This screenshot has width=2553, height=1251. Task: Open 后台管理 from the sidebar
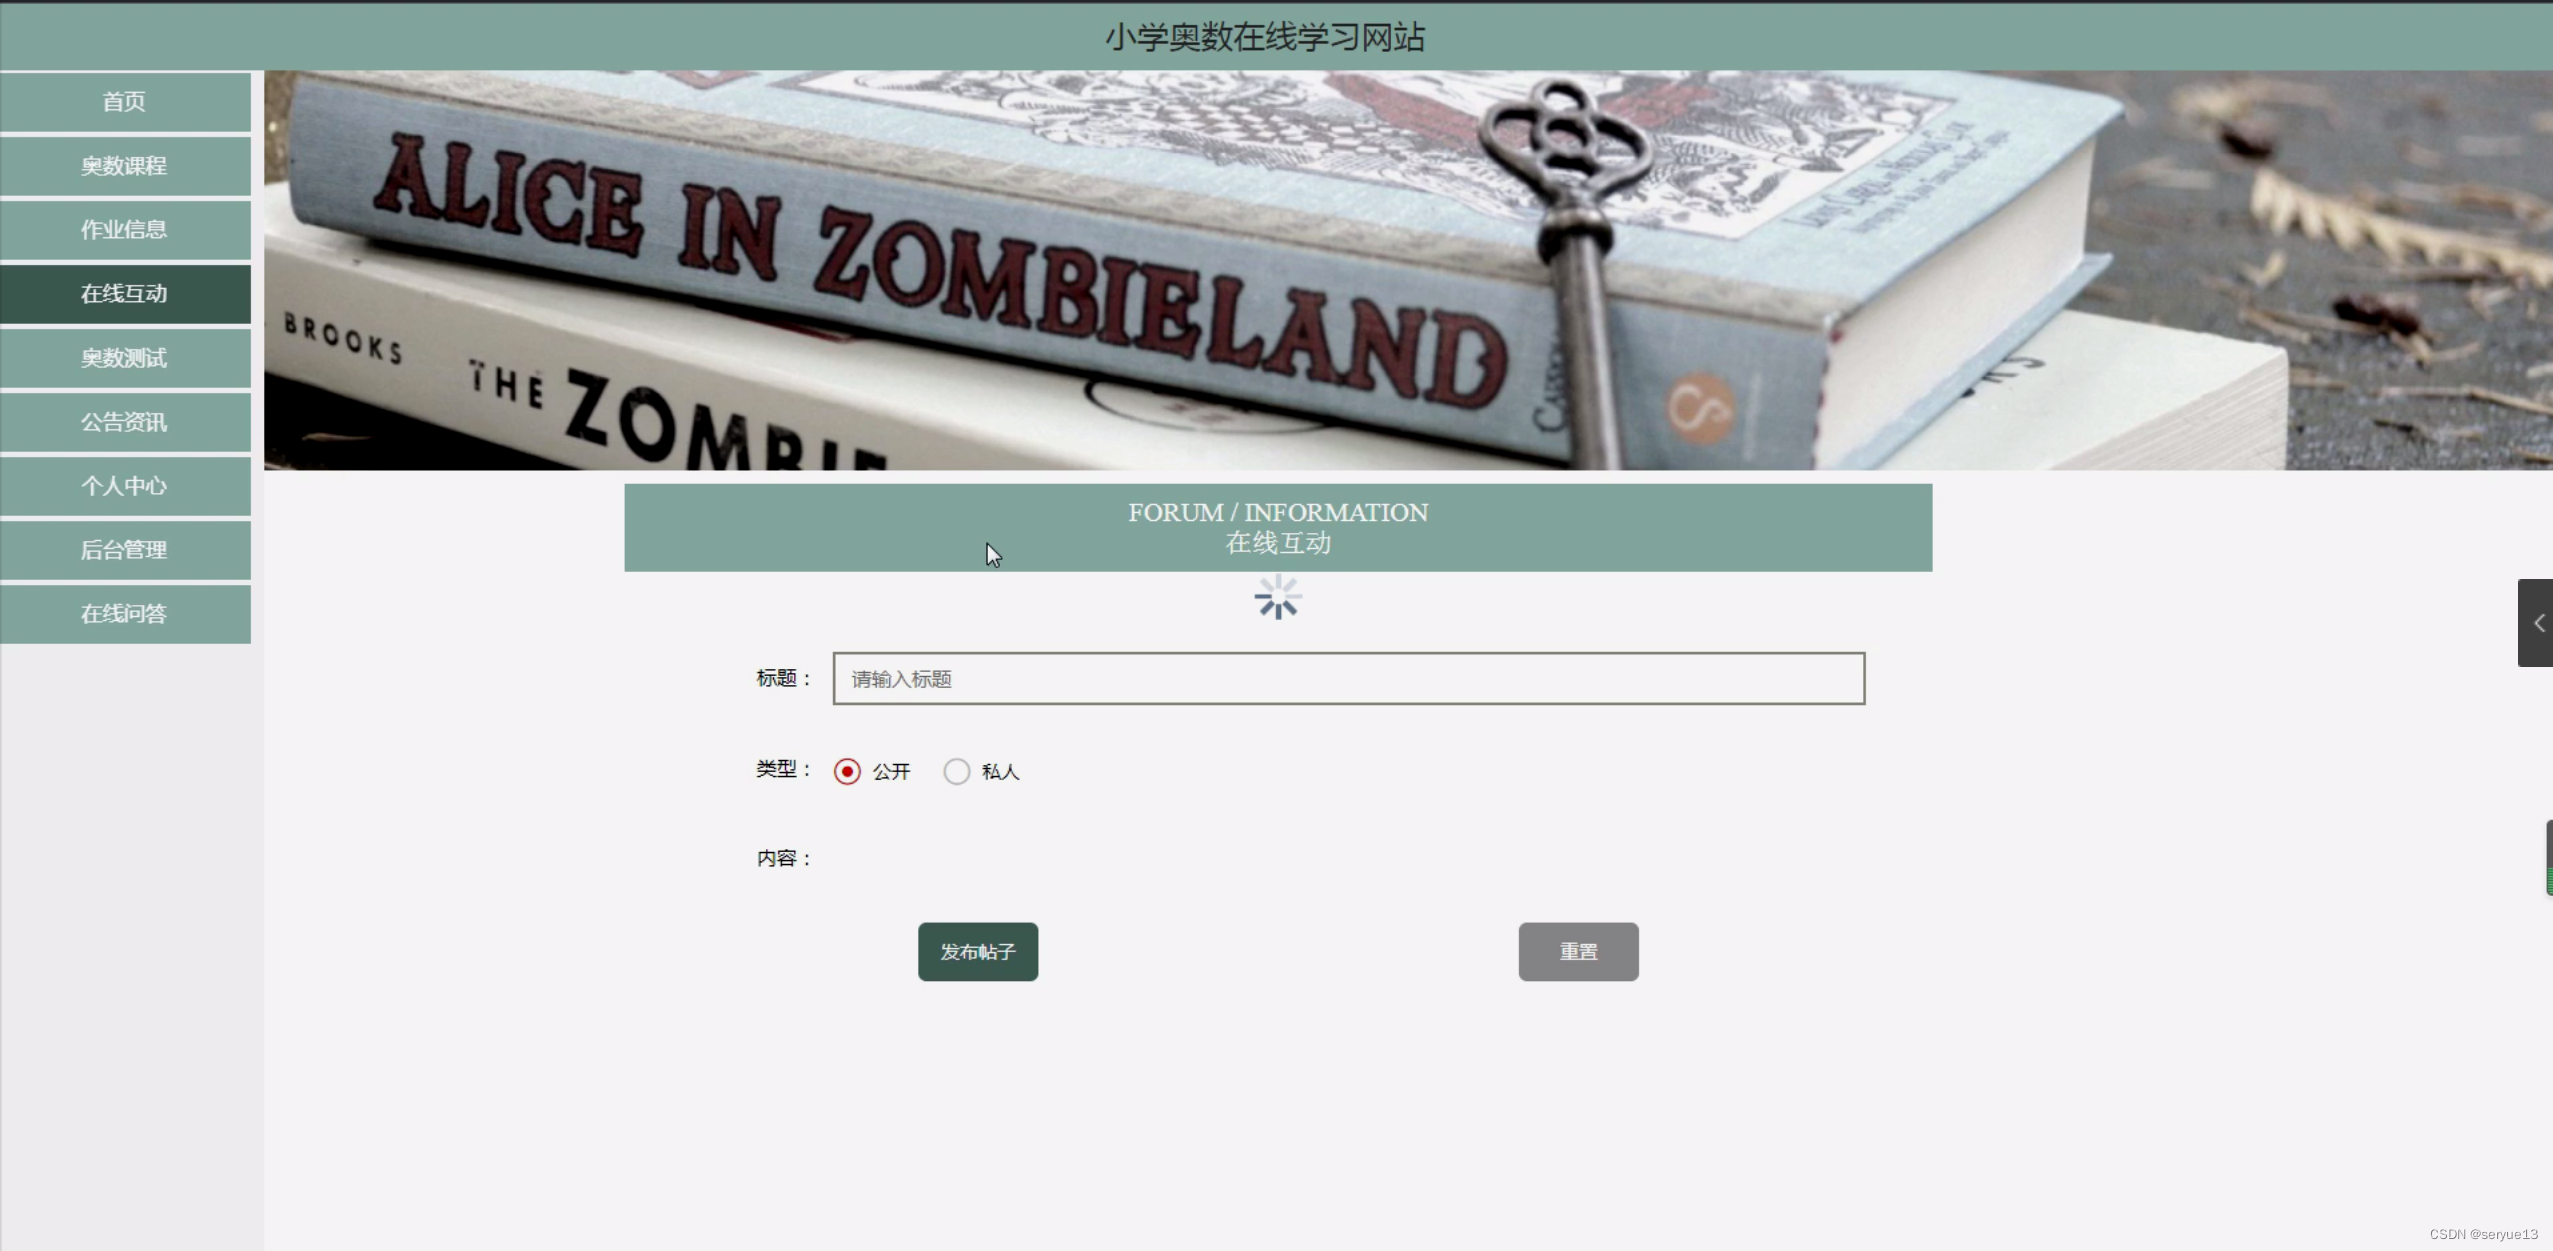coord(125,550)
